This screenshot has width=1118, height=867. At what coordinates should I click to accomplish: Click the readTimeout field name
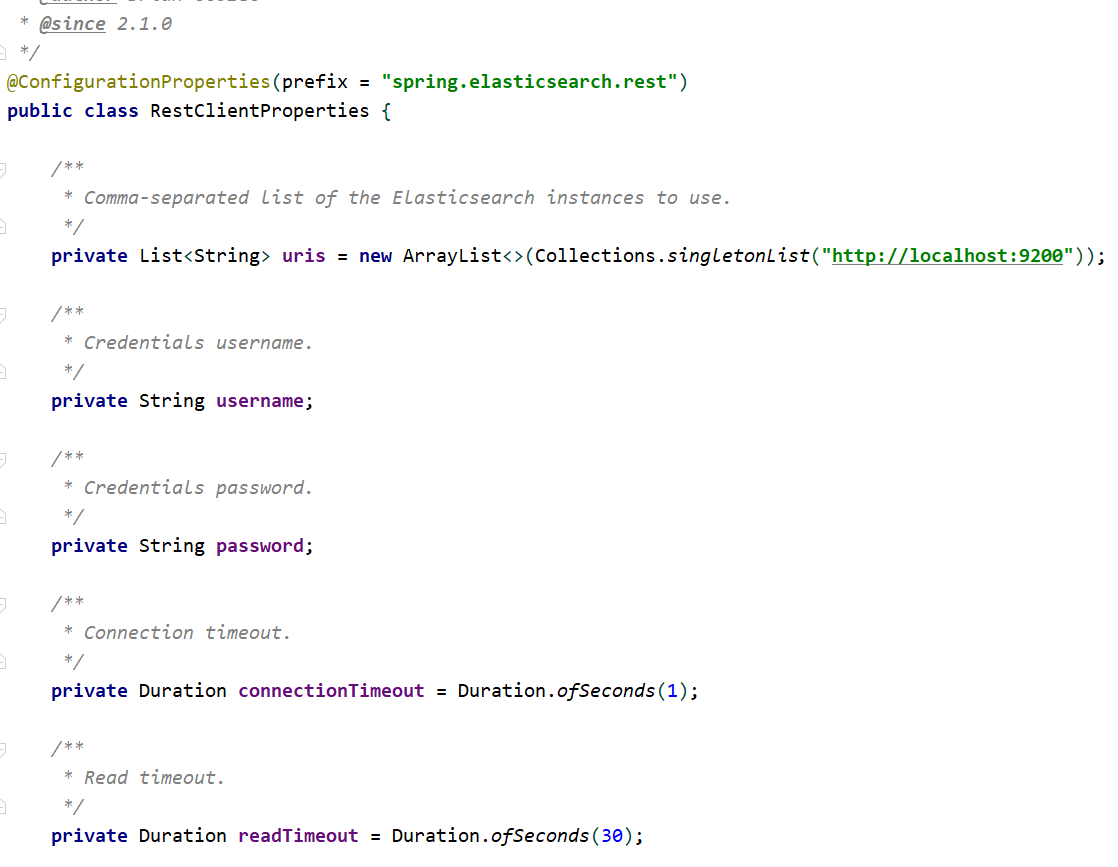tap(298, 836)
